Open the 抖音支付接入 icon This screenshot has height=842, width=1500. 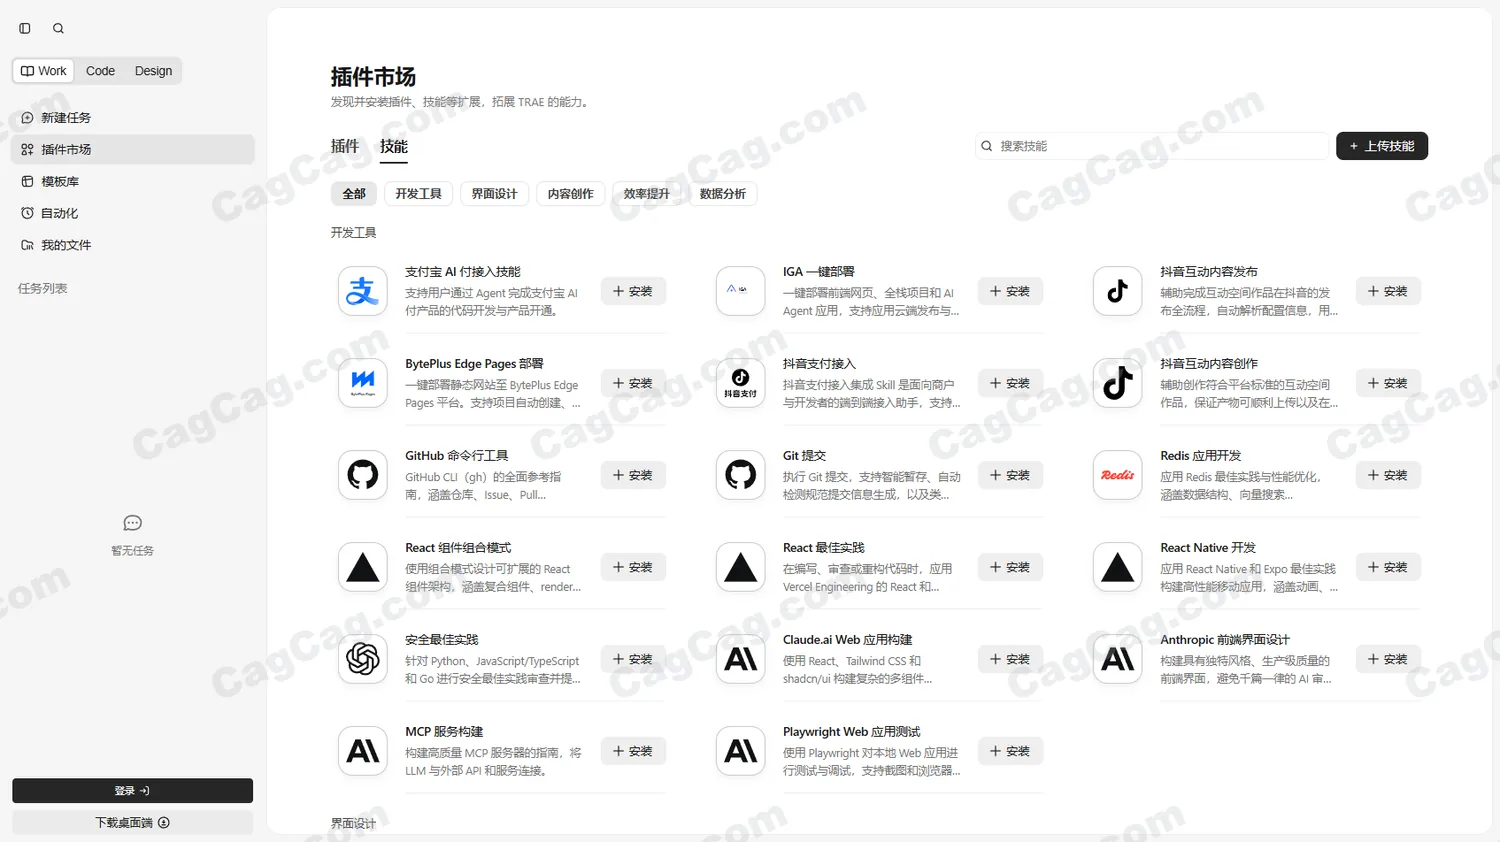pyautogui.click(x=741, y=383)
